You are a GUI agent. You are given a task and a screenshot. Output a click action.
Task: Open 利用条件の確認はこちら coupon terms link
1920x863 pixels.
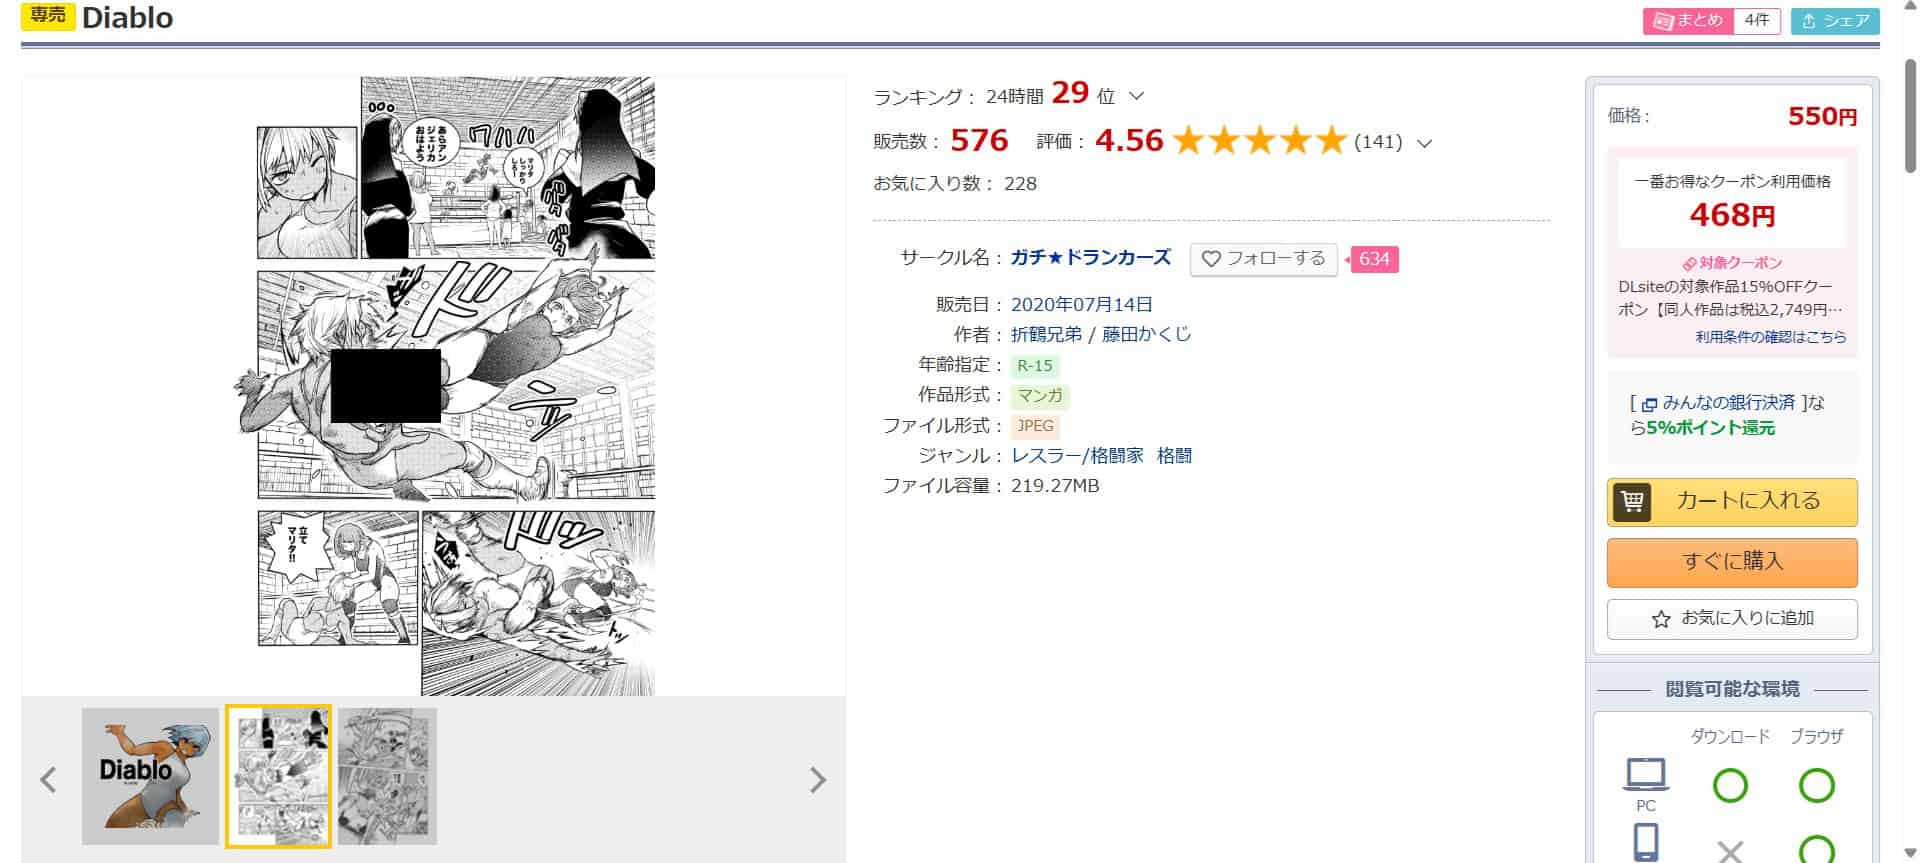1771,337
